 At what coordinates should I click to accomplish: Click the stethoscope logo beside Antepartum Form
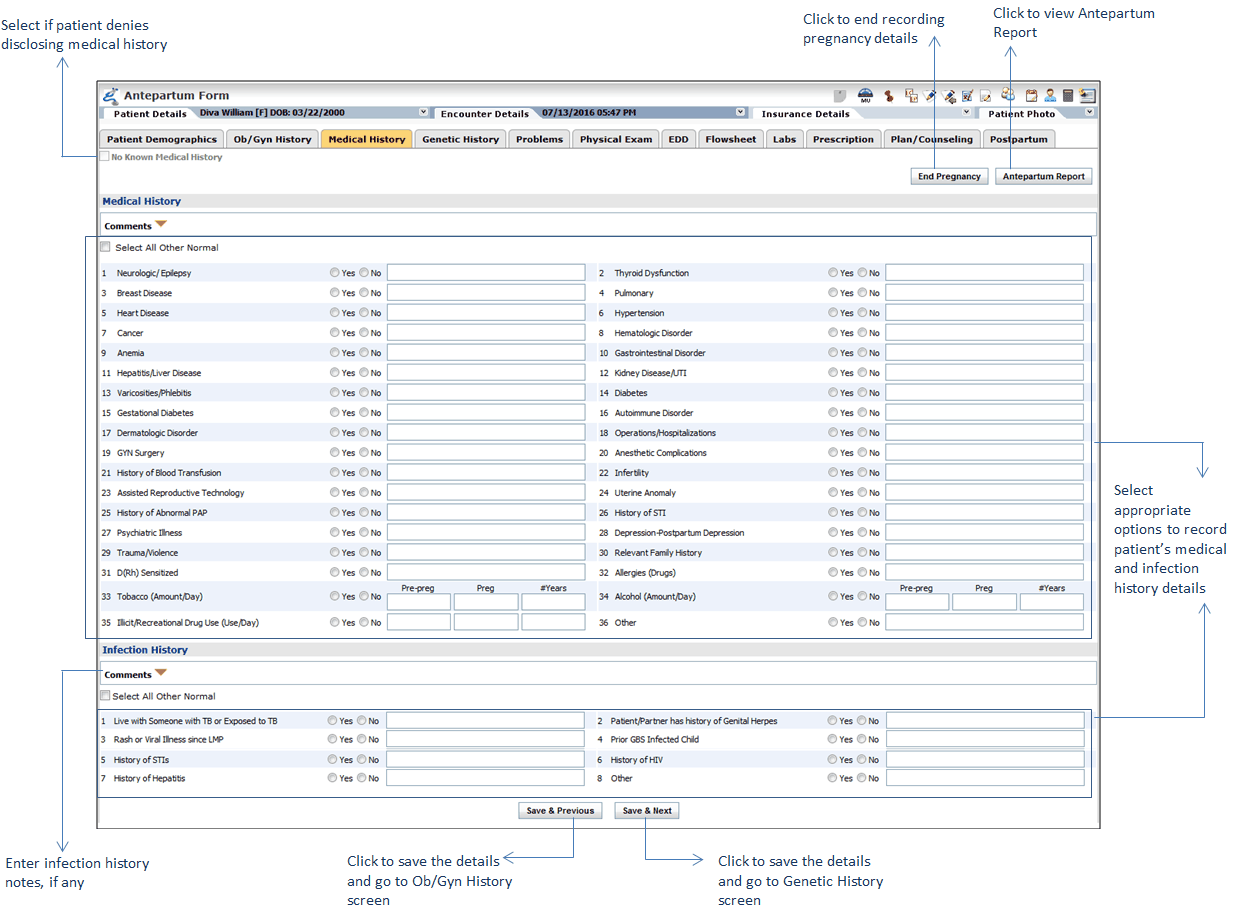[110, 96]
